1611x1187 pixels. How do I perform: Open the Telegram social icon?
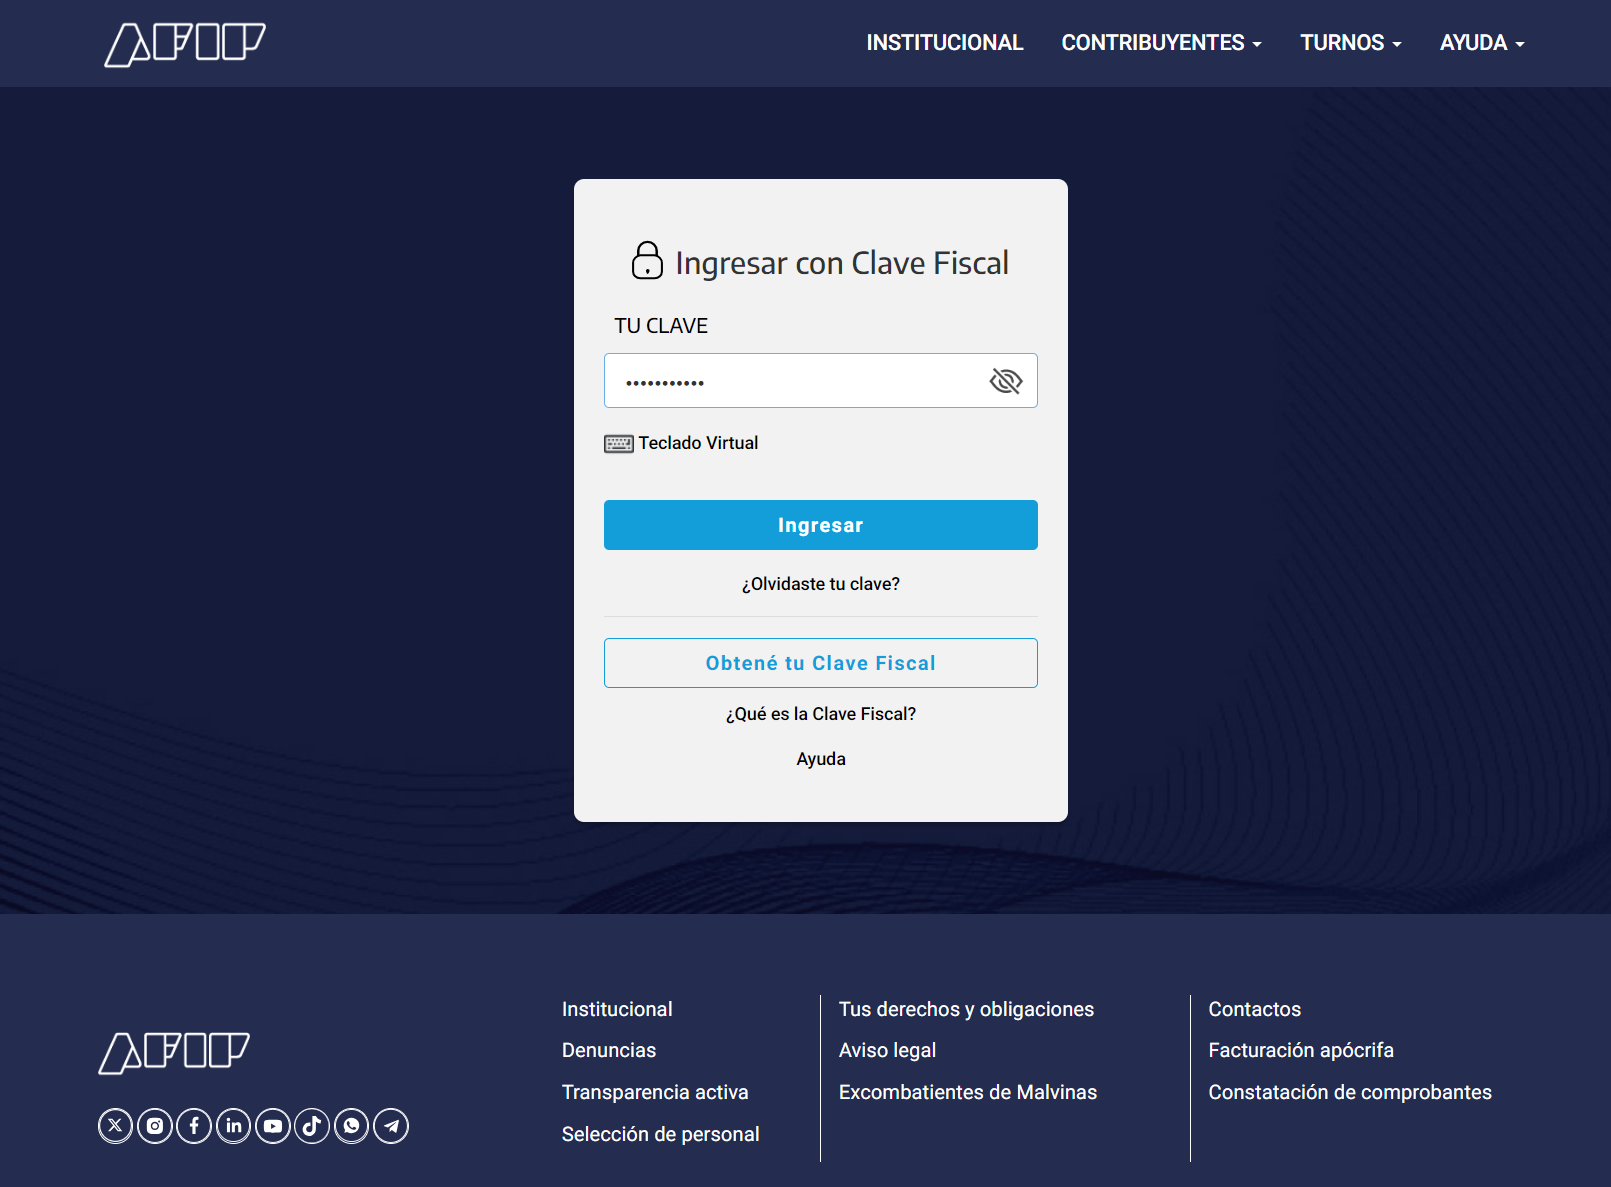391,1126
